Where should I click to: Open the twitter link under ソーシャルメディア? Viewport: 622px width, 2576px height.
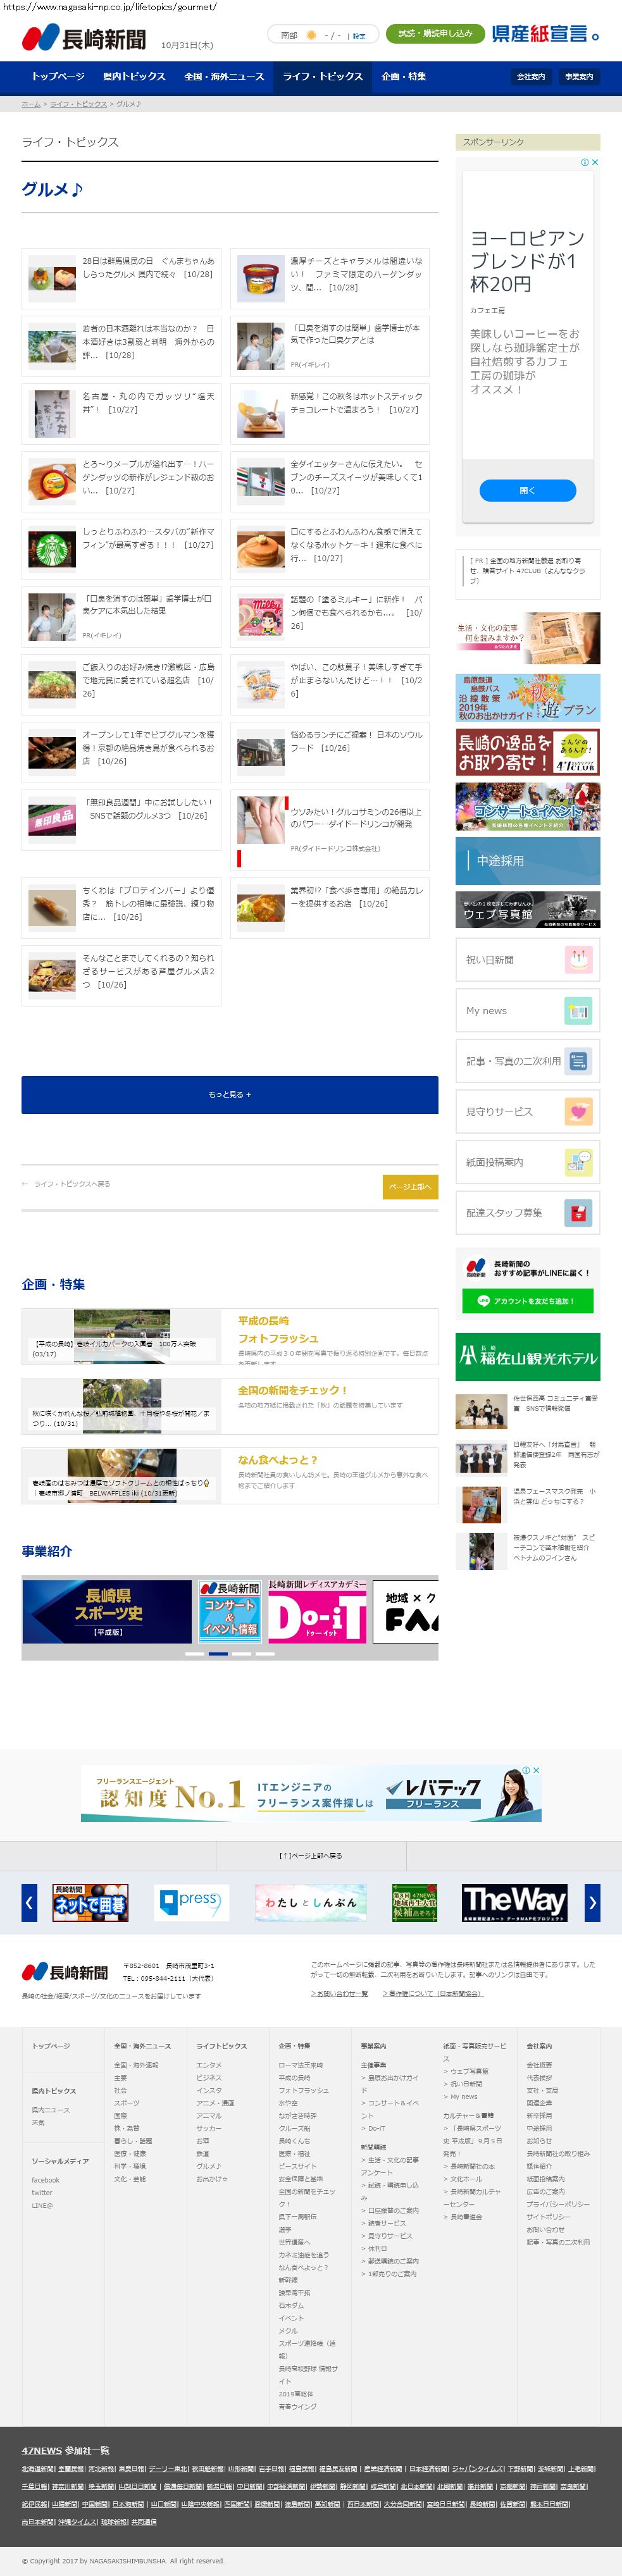[x=42, y=2192]
